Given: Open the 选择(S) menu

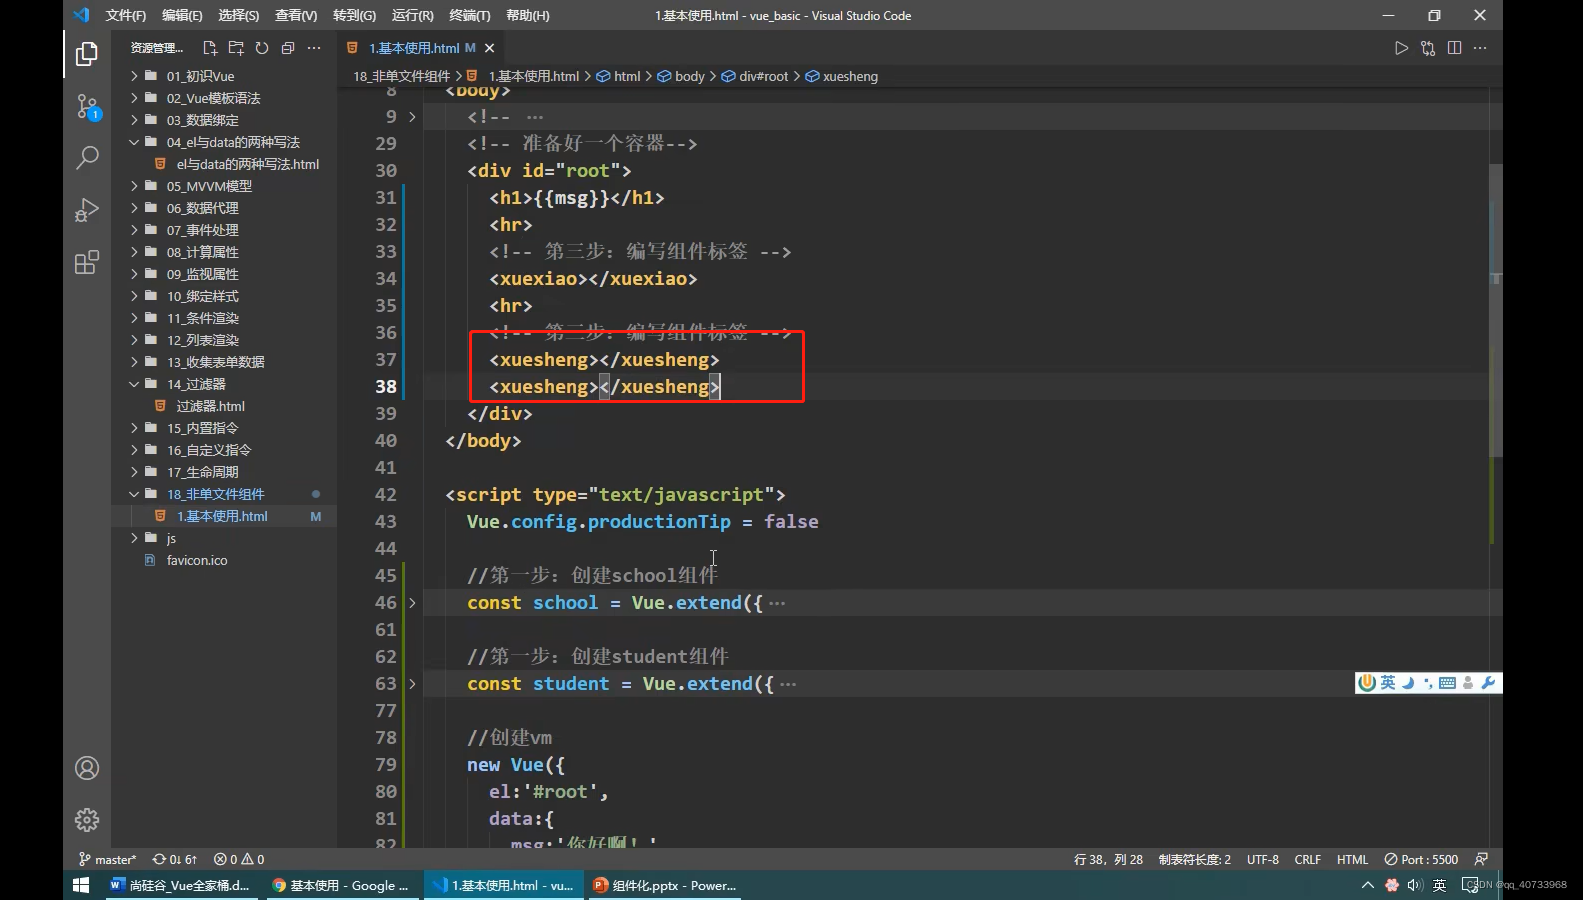Looking at the screenshot, I should coord(239,15).
